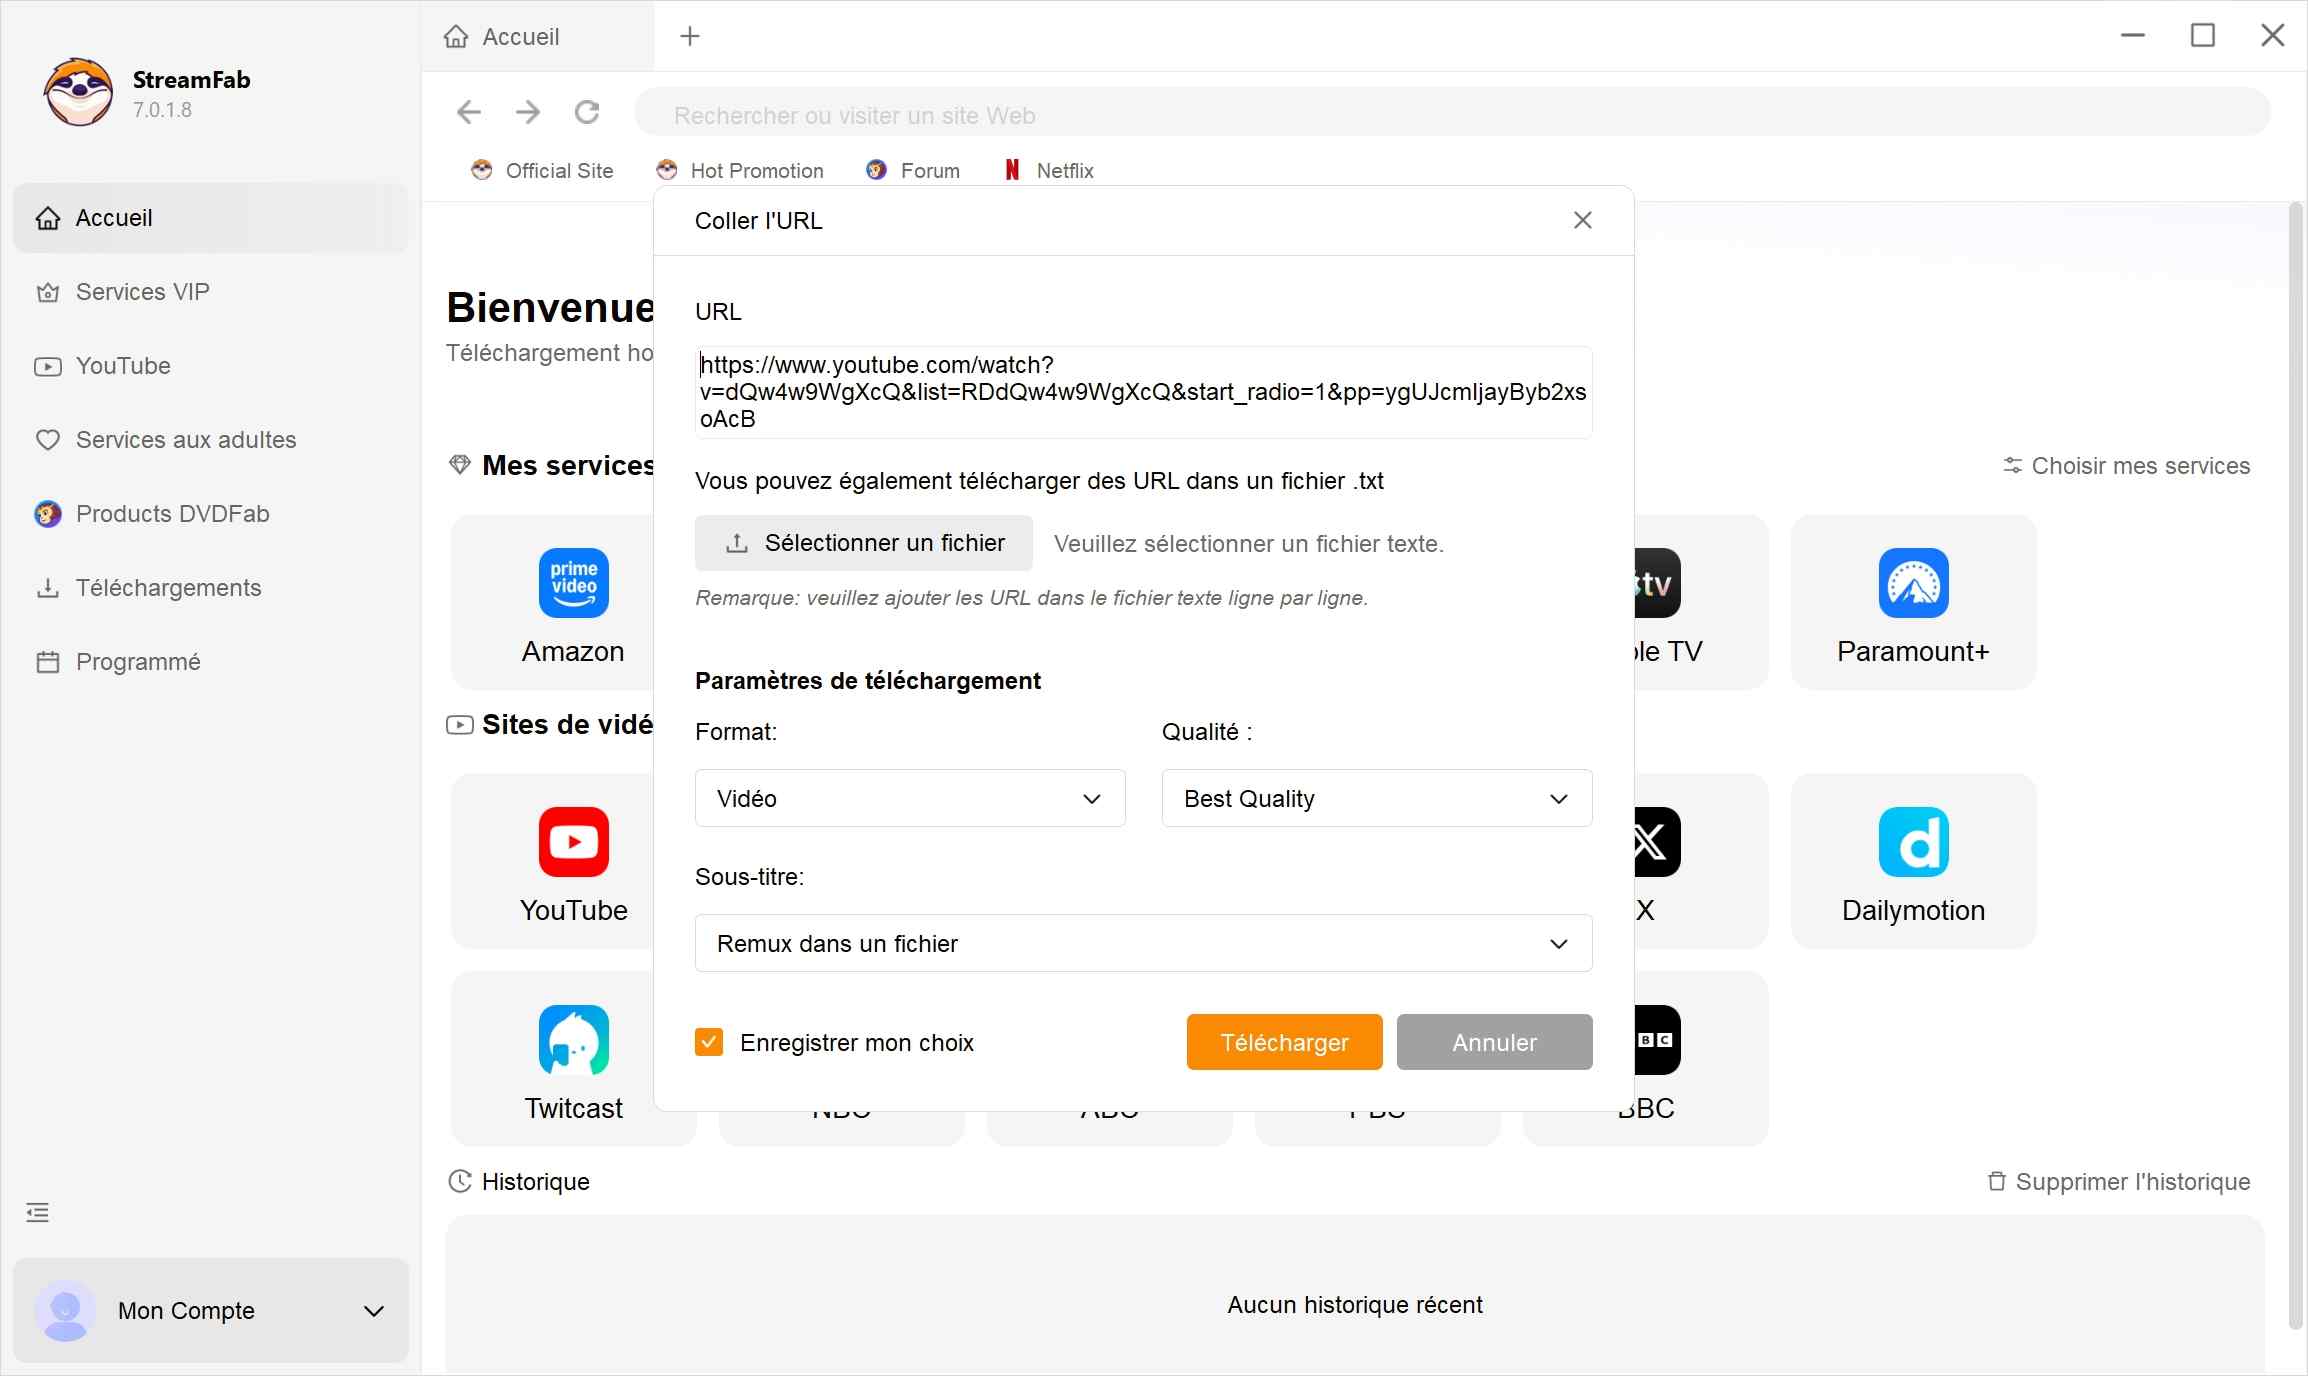The width and height of the screenshot is (2308, 1376).
Task: Uncheck Enregistrer mon choix
Action: pos(709,1042)
